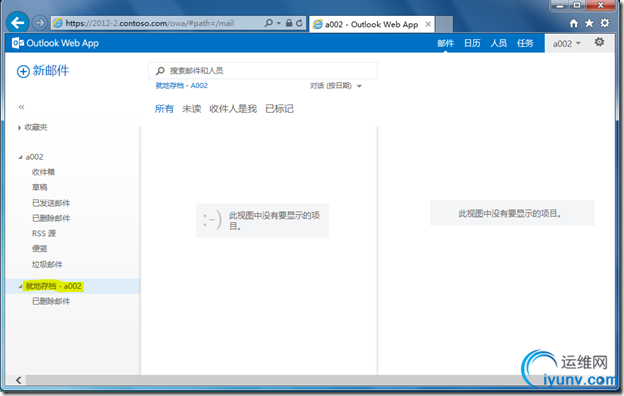Image resolution: width=624 pixels, height=396 pixels.
Task: Click the 就地存档 - A002 breadcrumb link
Action: (x=181, y=86)
